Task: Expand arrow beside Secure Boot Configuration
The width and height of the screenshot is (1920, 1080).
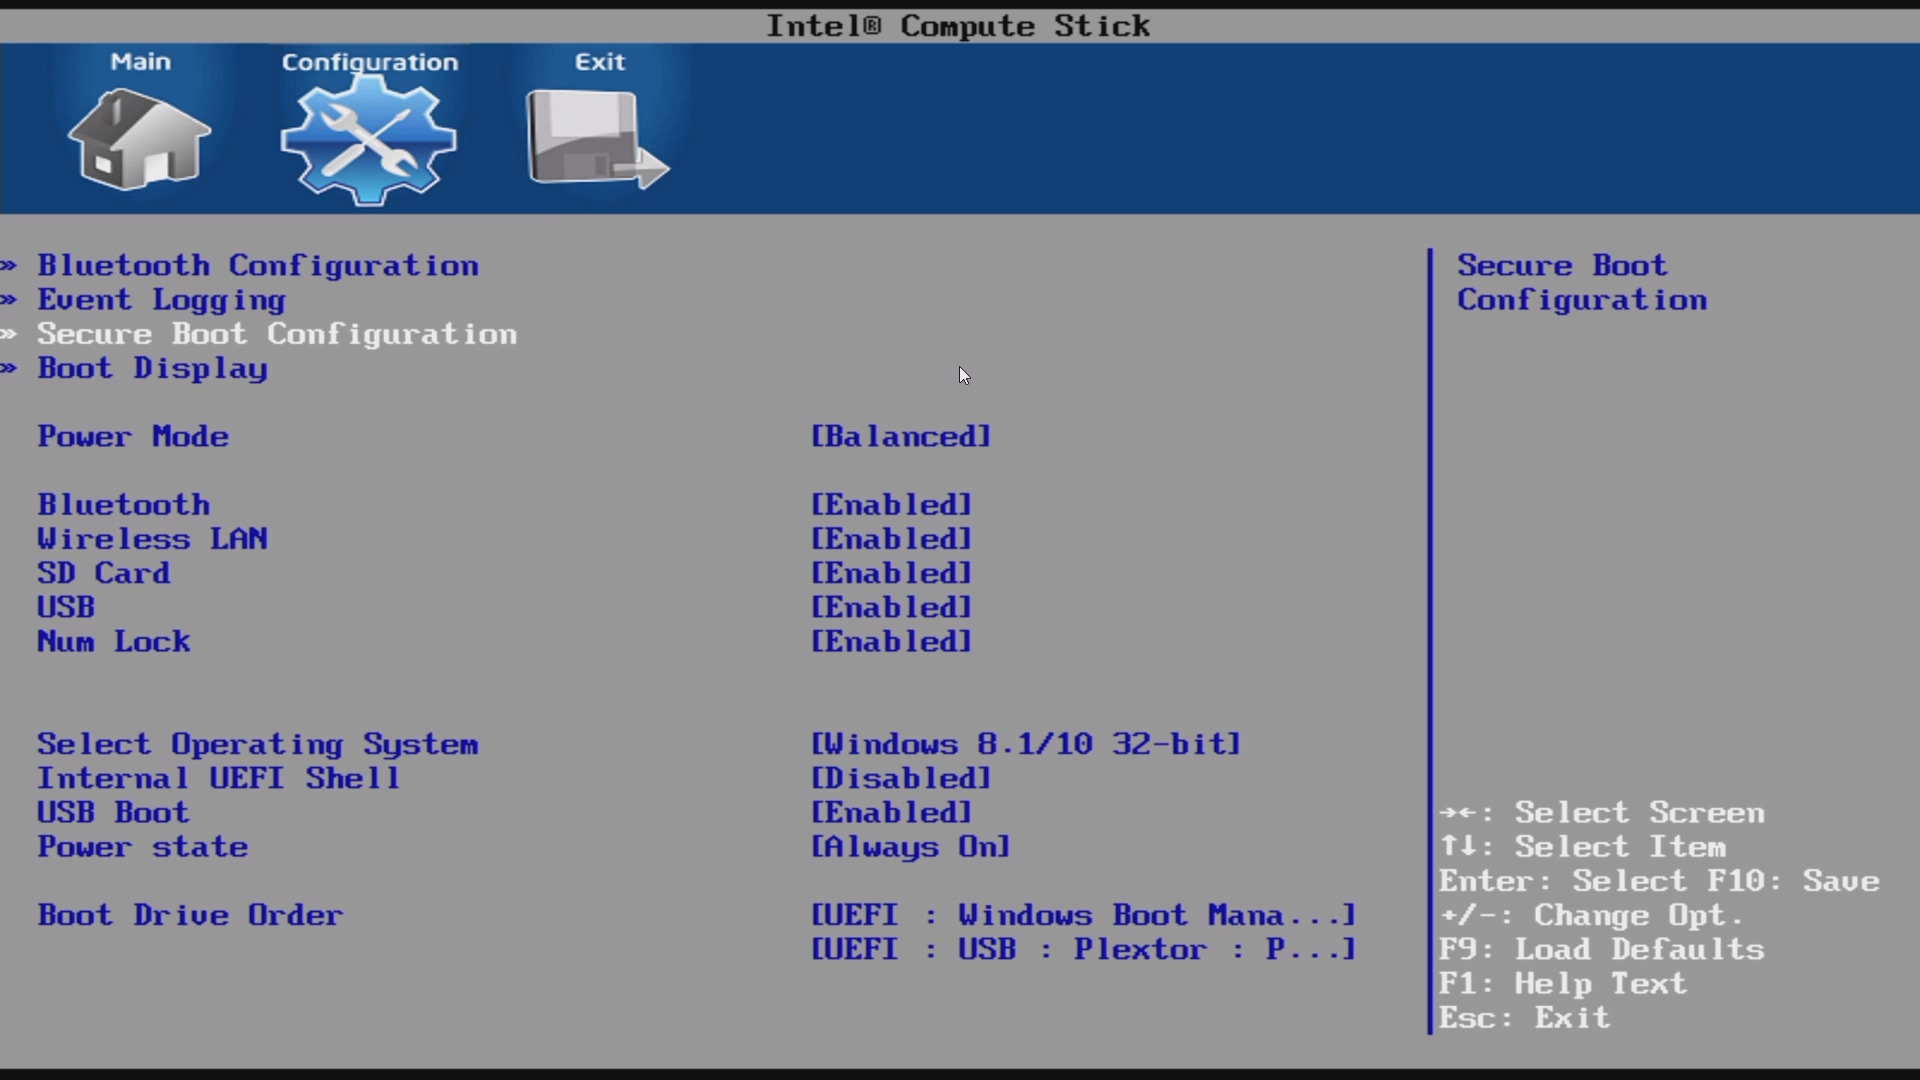Action: click(x=9, y=334)
